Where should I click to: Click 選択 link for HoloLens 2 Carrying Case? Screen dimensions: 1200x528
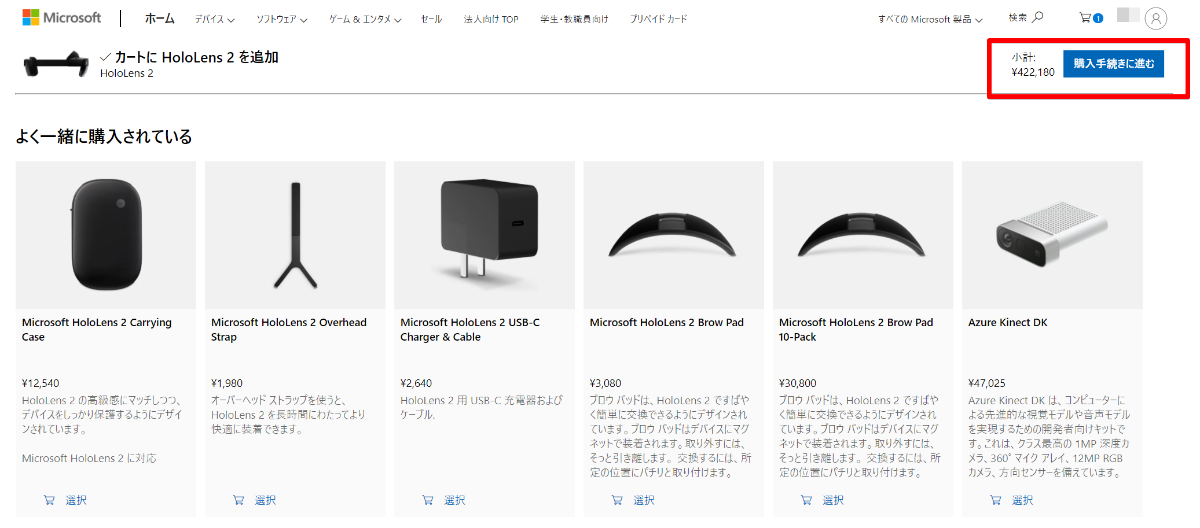click(x=76, y=500)
